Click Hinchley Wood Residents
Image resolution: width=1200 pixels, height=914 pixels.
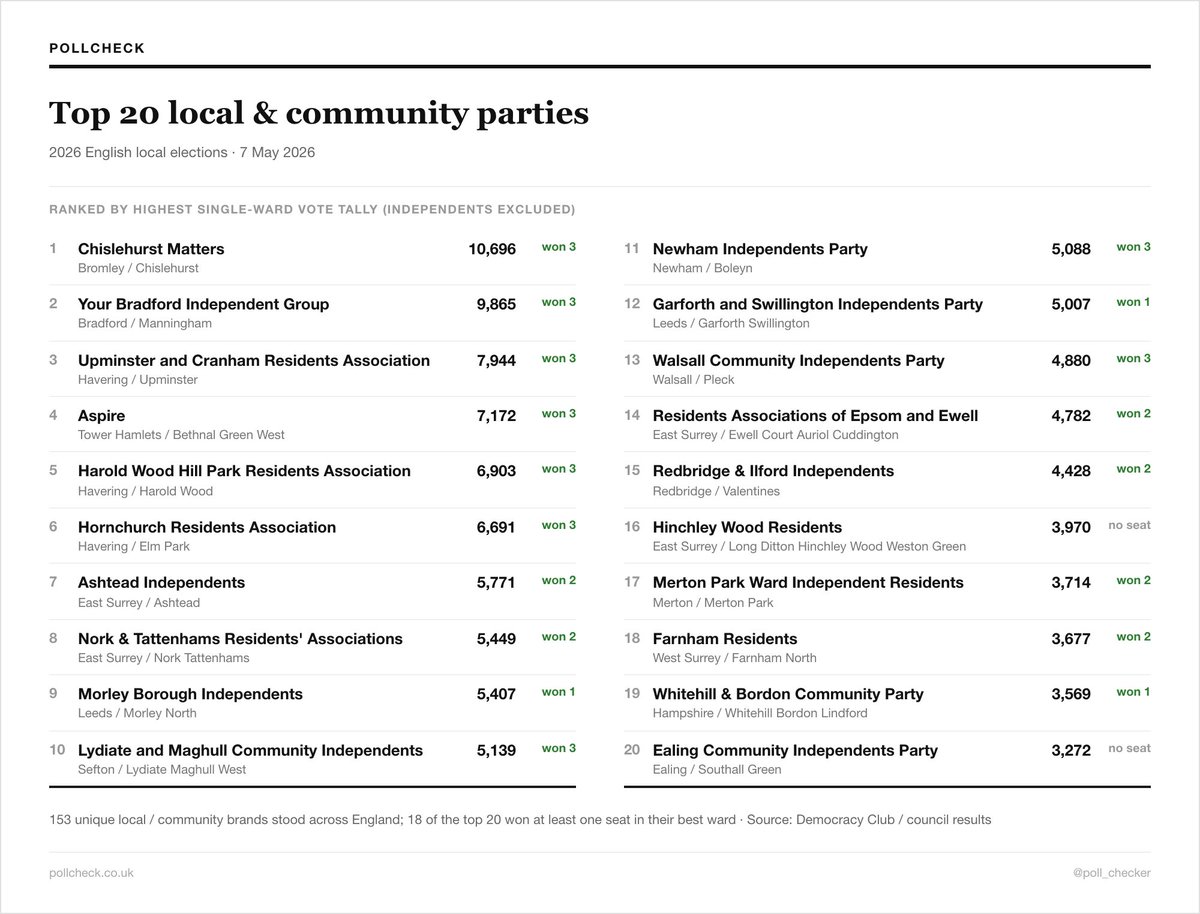click(747, 527)
